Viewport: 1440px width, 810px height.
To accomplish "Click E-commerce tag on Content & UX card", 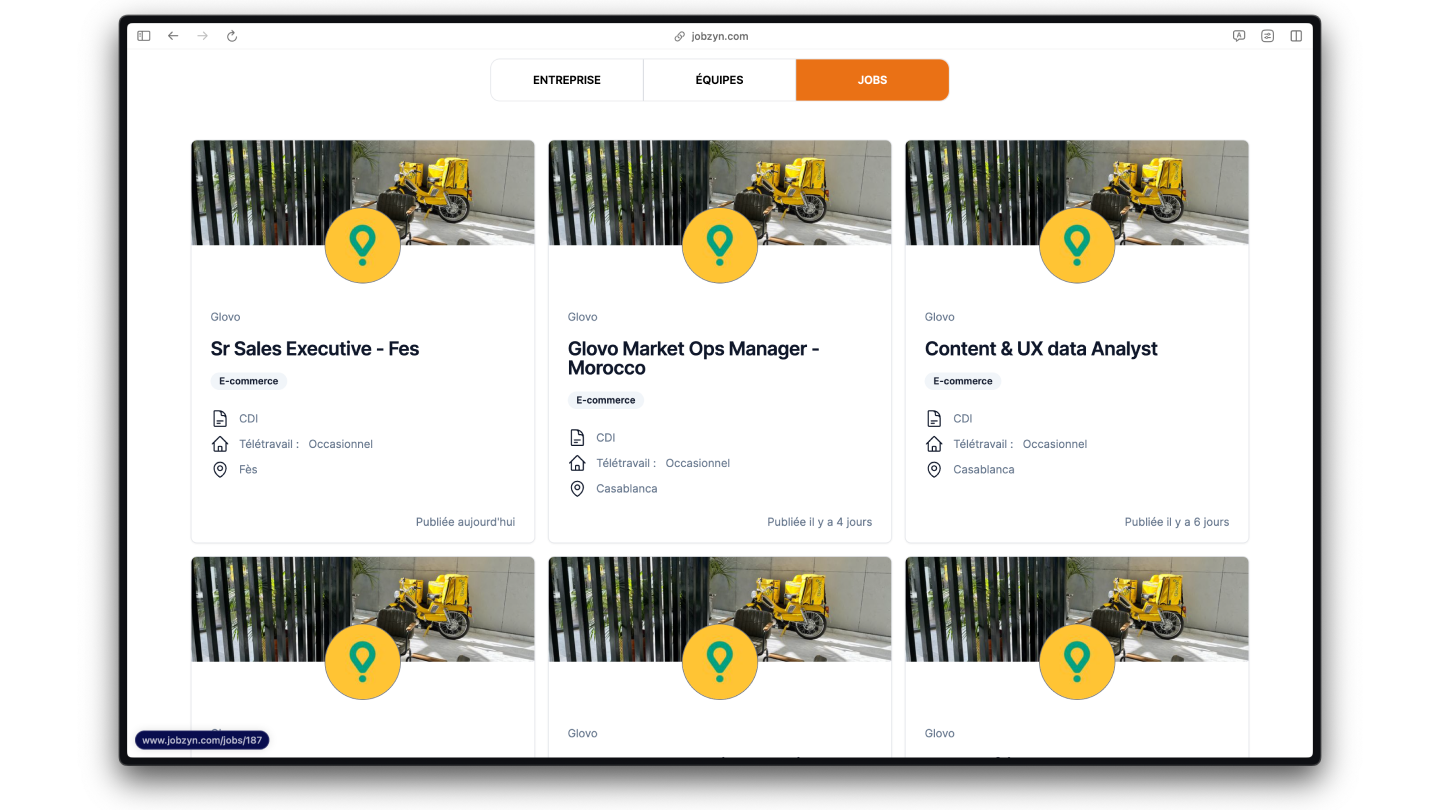I will 963,381.
